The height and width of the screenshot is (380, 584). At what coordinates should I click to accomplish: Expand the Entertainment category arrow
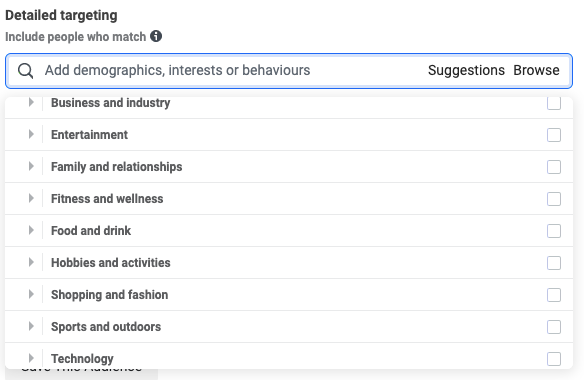point(31,134)
